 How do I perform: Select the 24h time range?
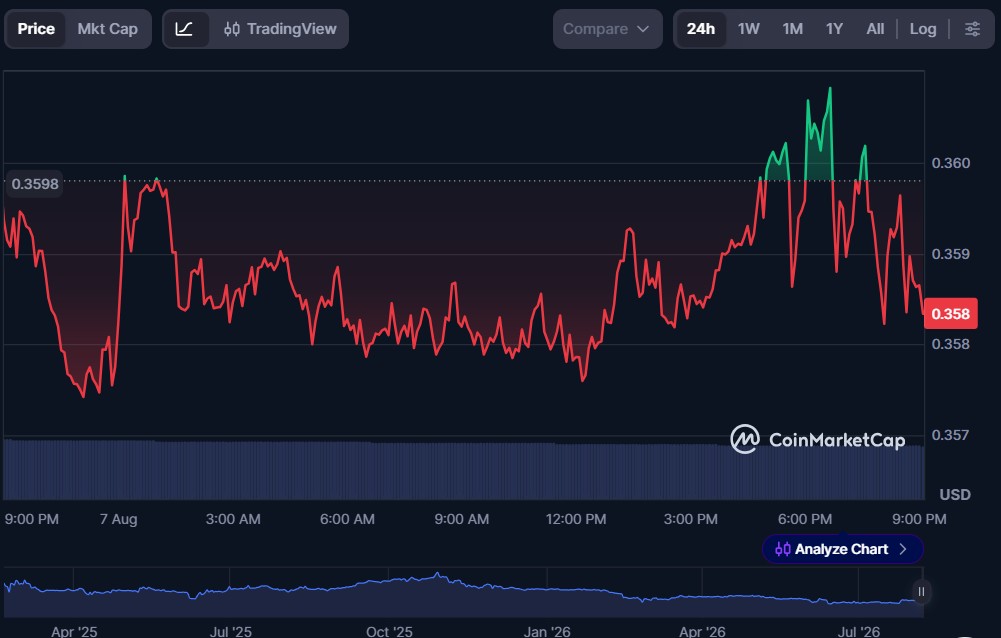pos(700,29)
